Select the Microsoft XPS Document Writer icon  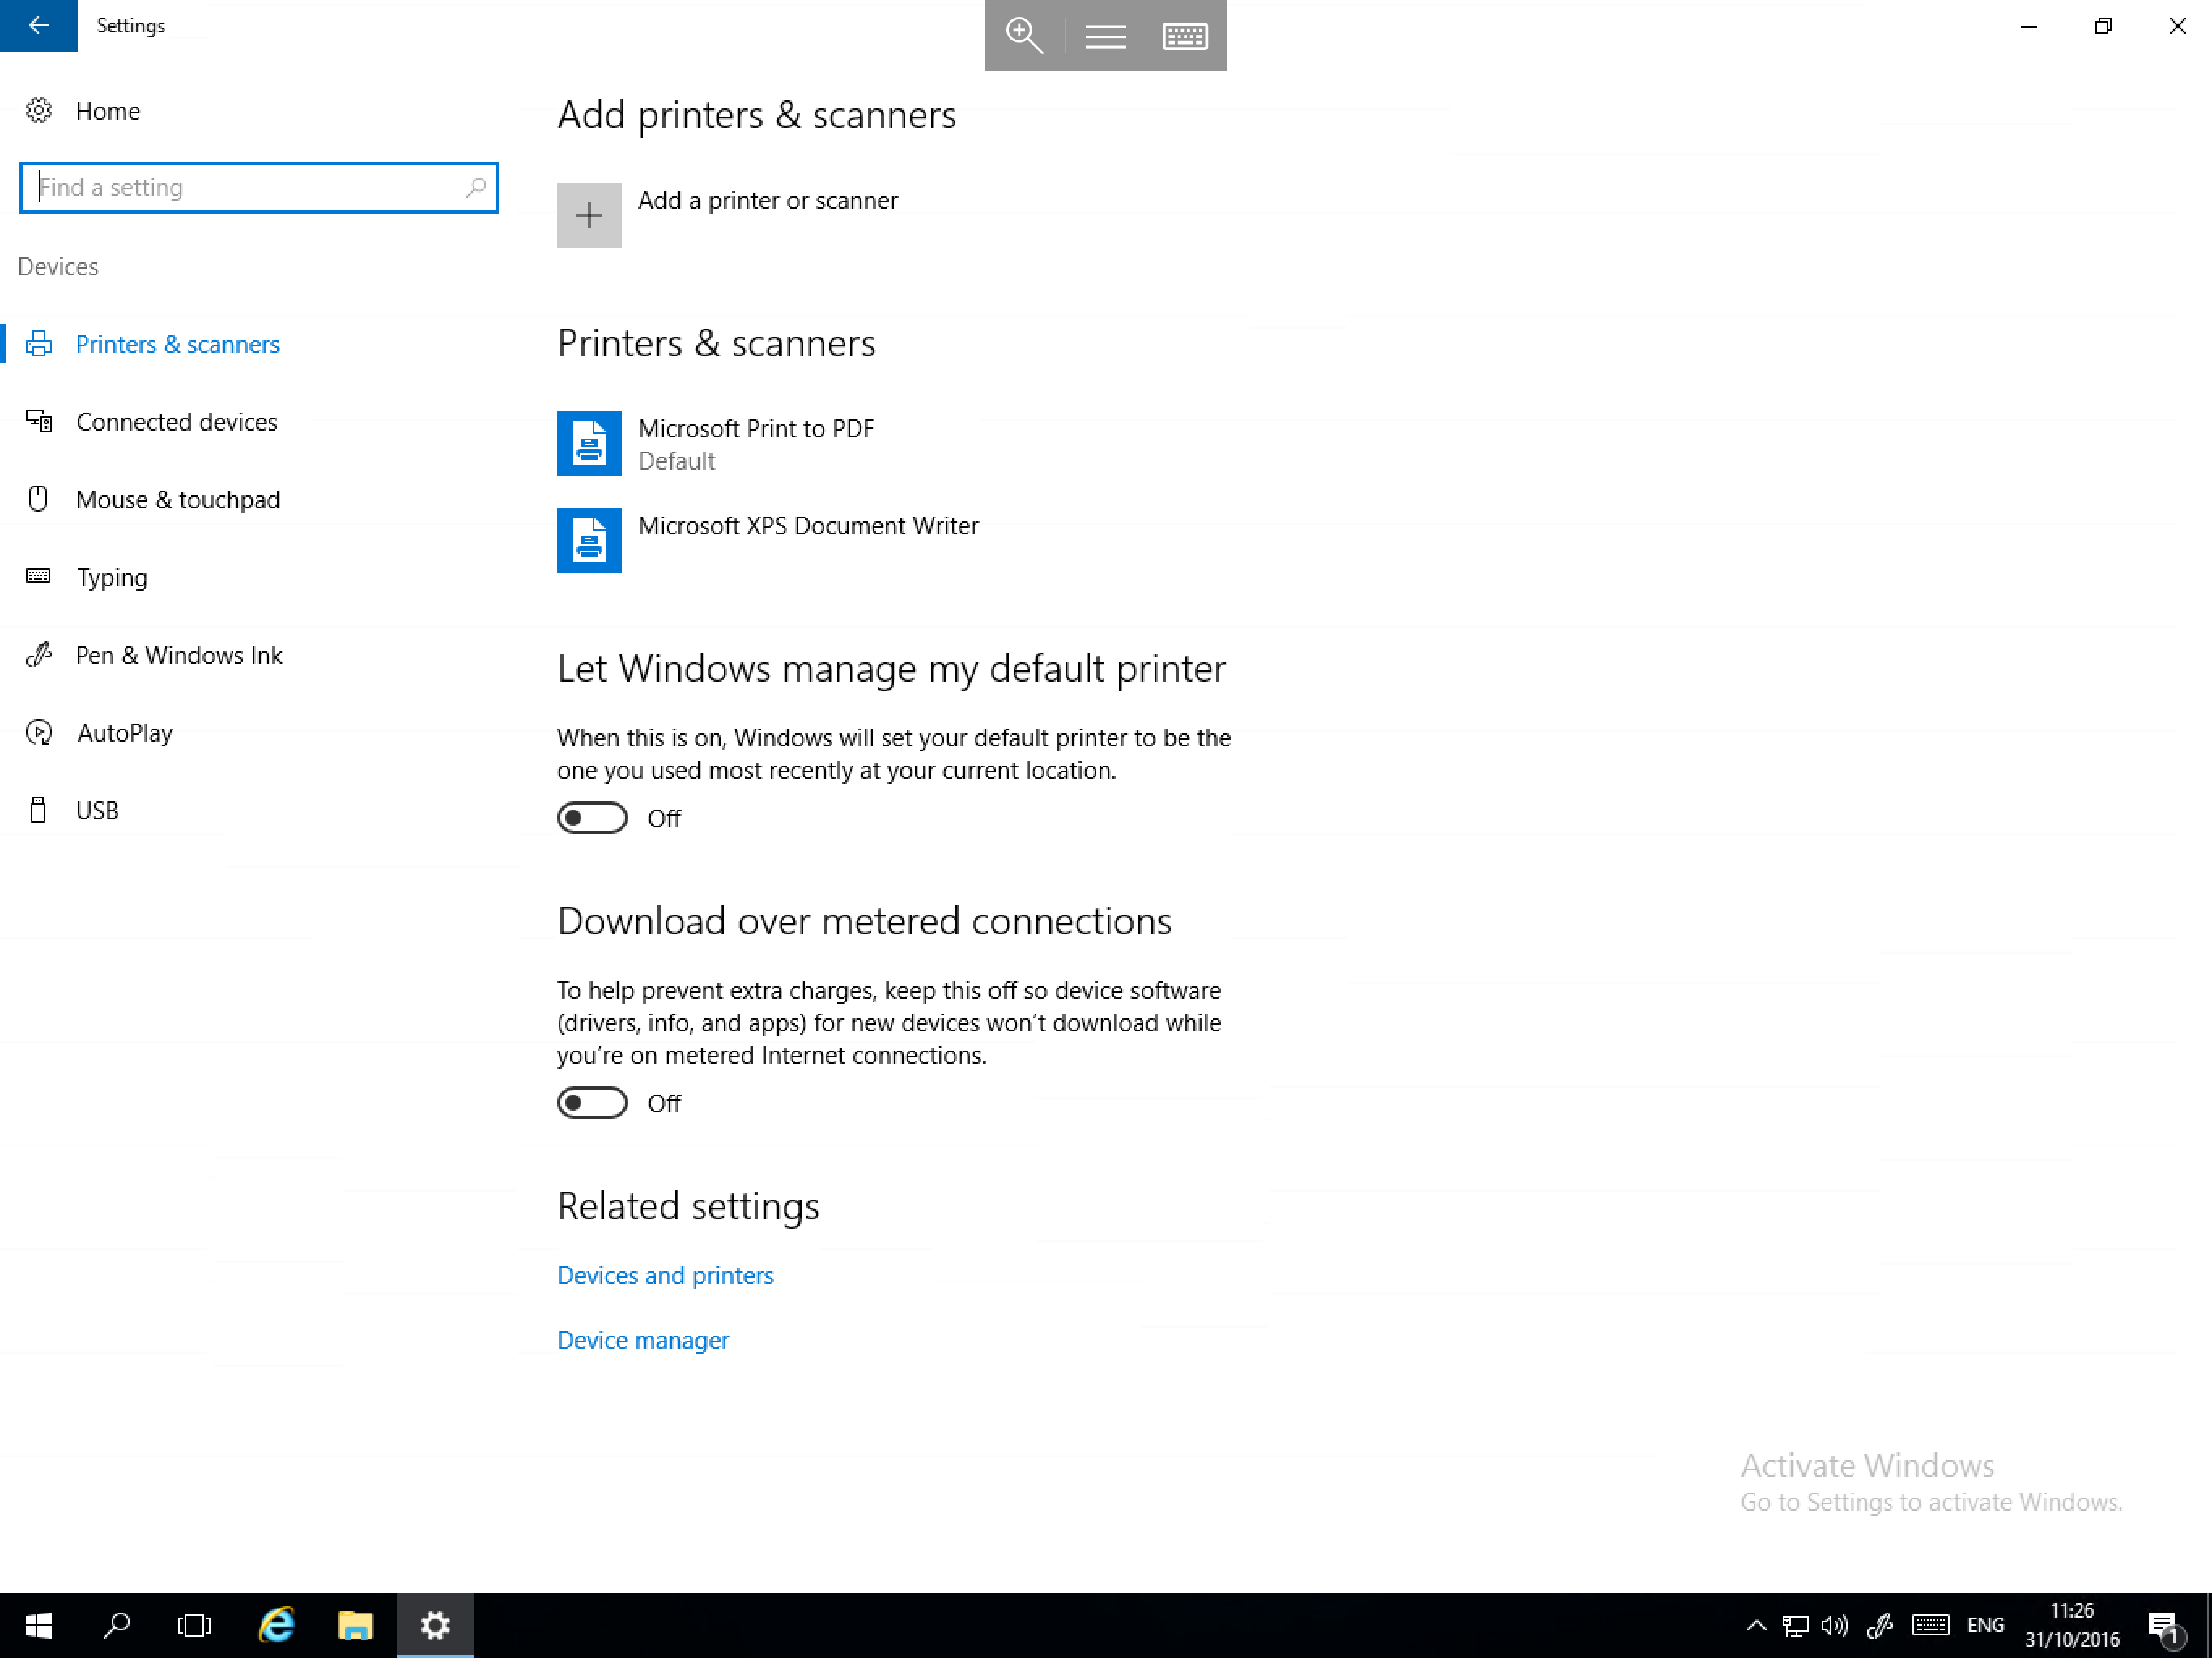tap(589, 540)
